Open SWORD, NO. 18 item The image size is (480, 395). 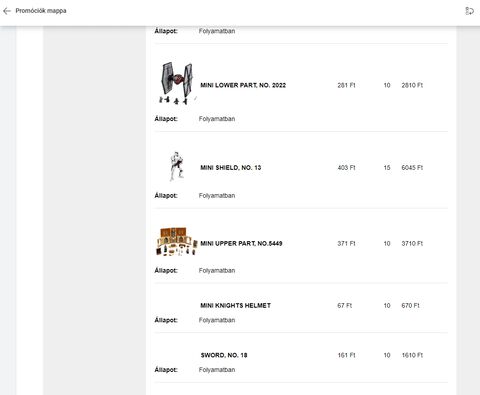(x=224, y=355)
